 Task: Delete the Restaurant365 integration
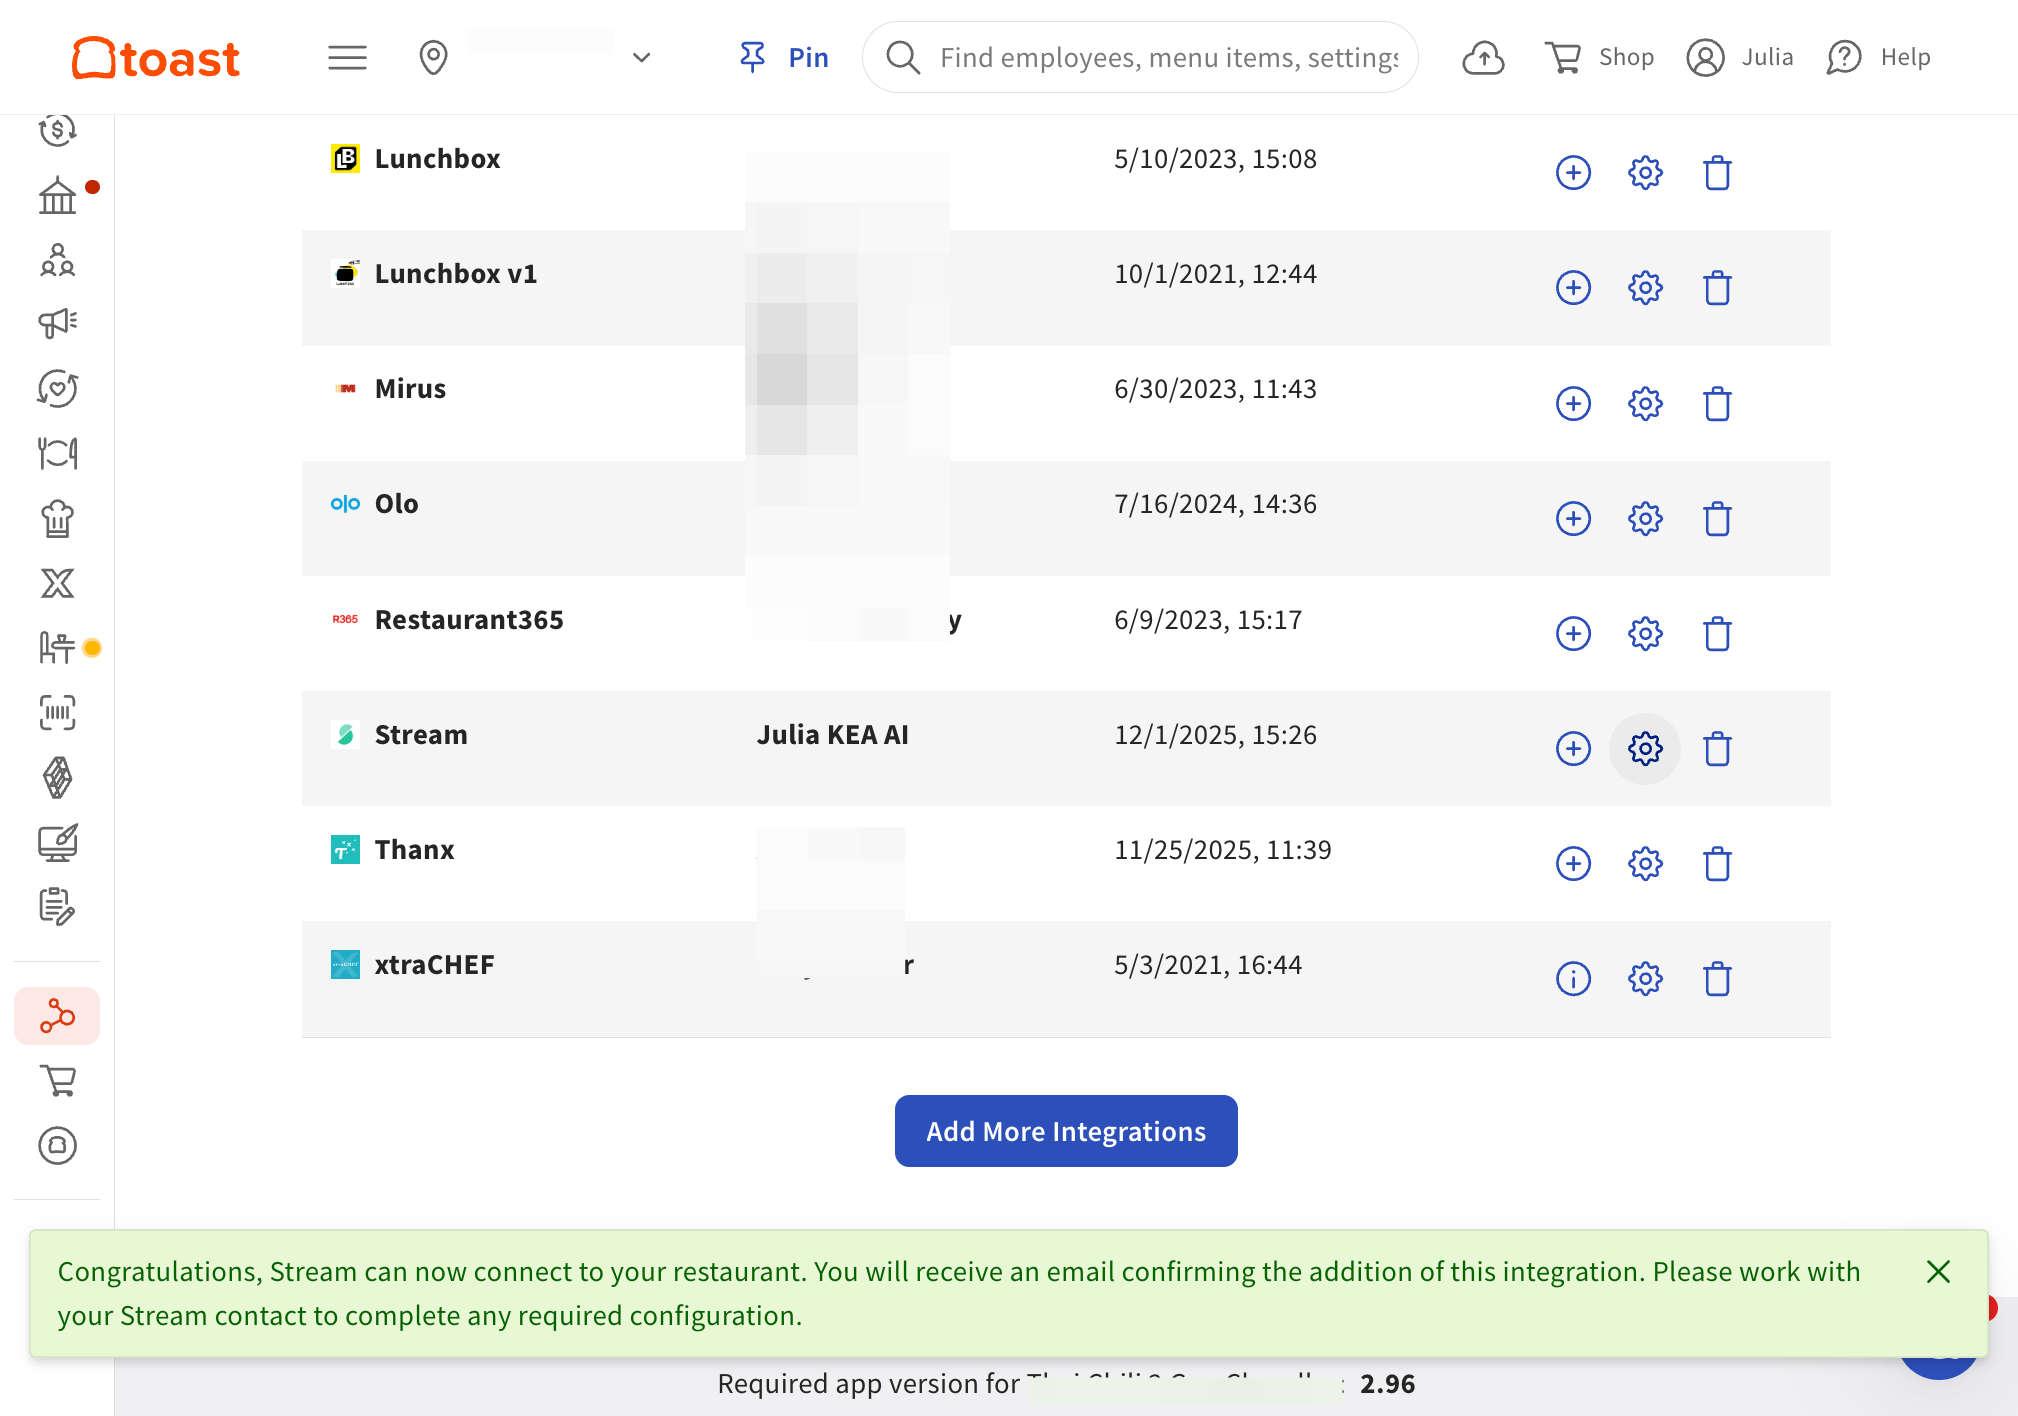point(1717,634)
